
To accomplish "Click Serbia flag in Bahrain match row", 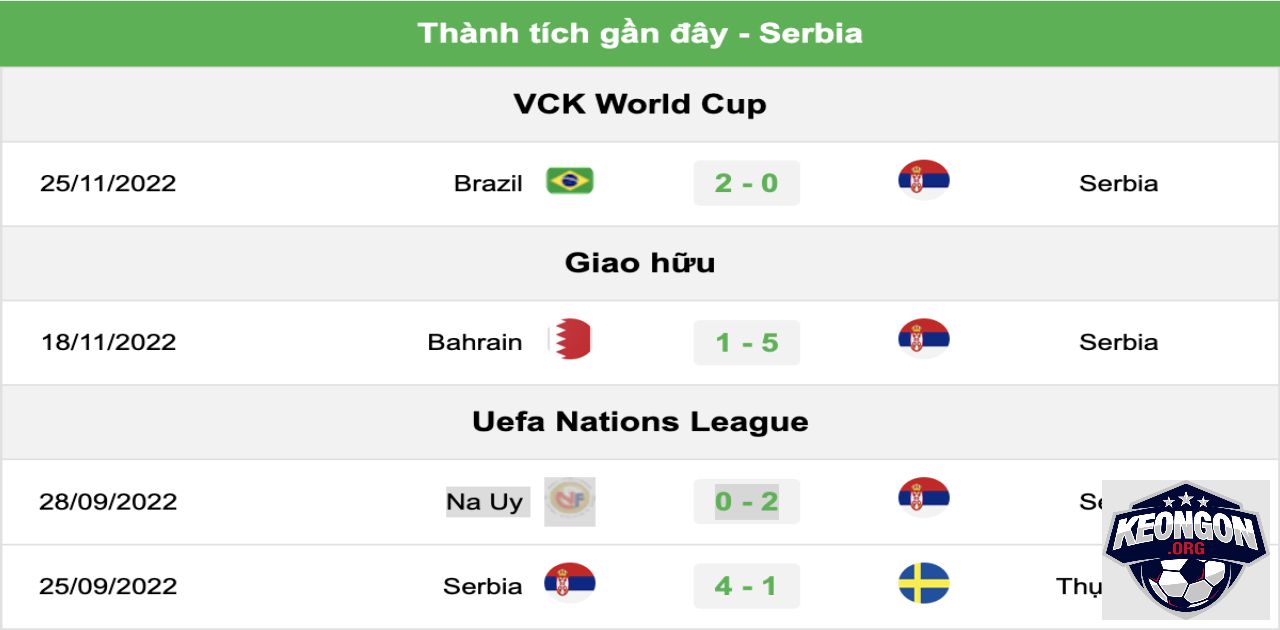I will [x=923, y=339].
